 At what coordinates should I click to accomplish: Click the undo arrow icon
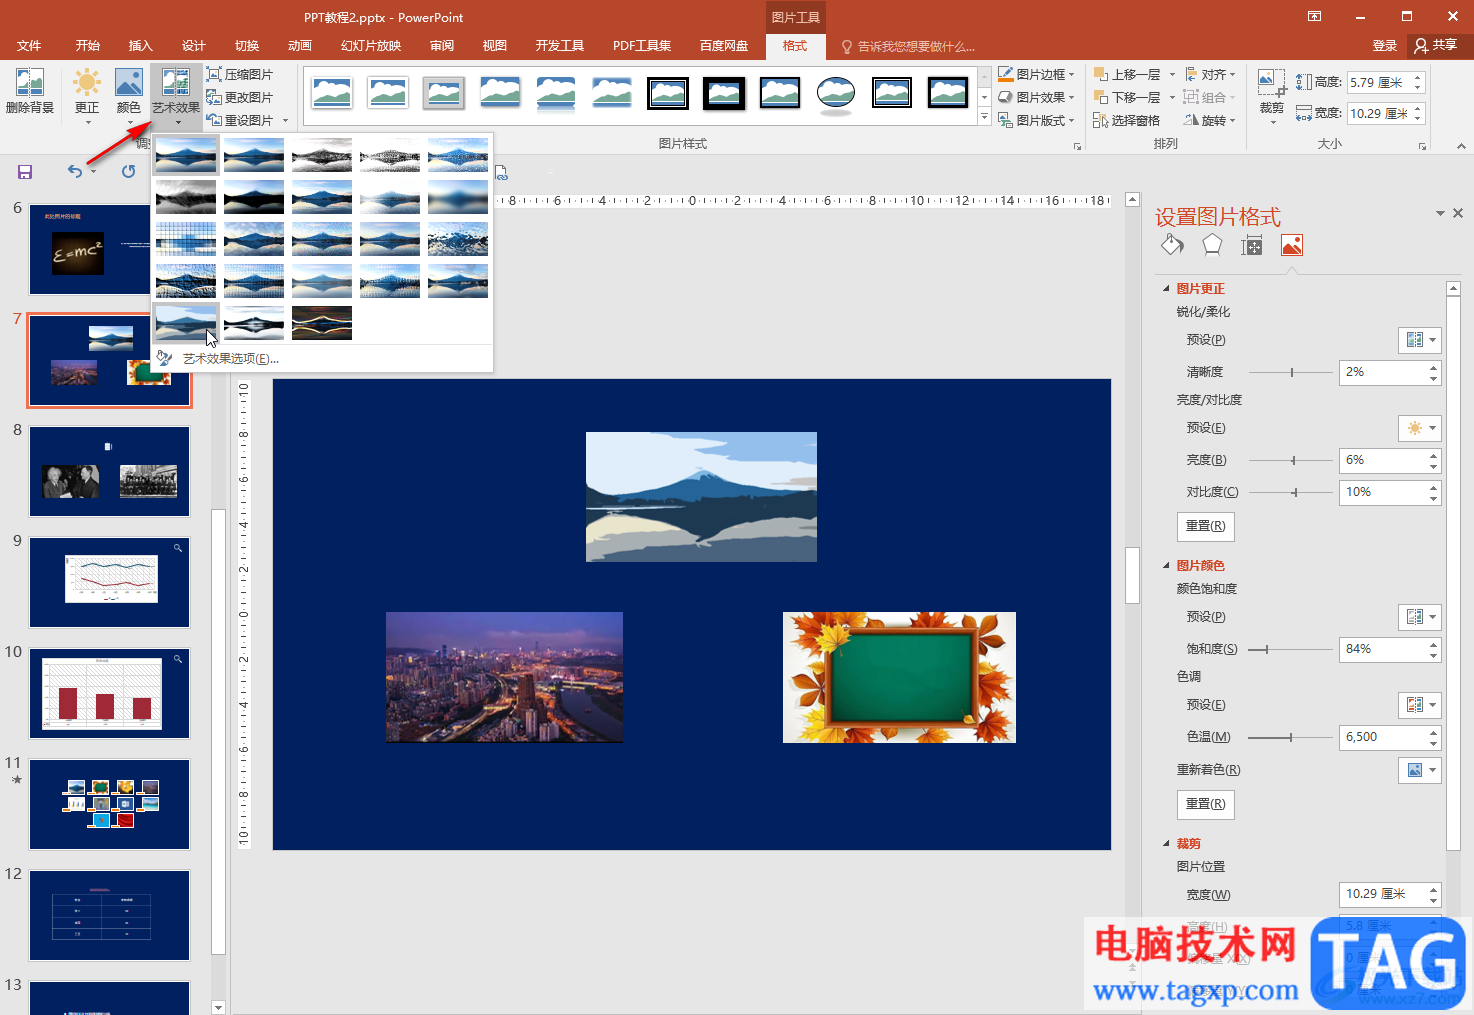[x=75, y=171]
